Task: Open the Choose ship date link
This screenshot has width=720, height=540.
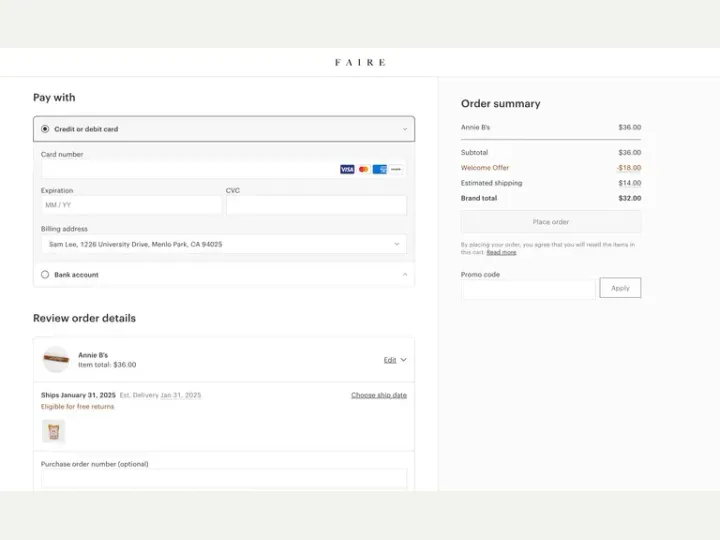Action: click(x=379, y=395)
